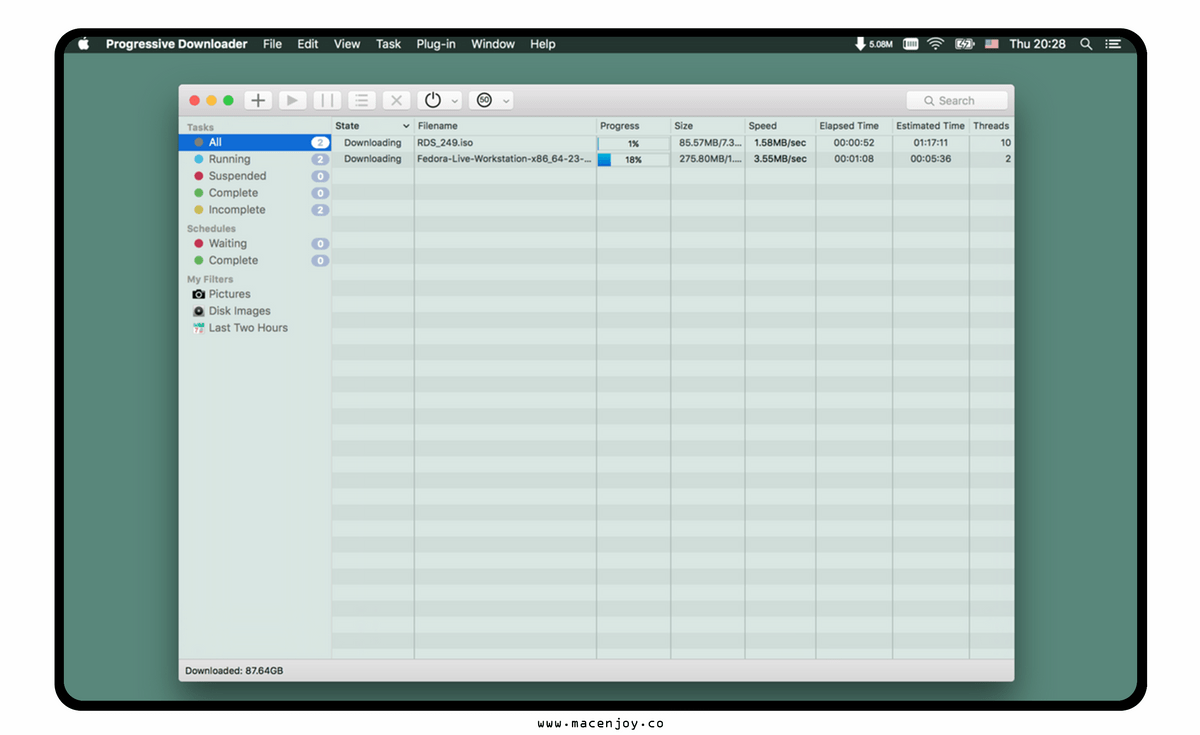Click the 1% progress bar for RDS_249.iso
Viewport: 1200px width, 735px height.
point(634,144)
